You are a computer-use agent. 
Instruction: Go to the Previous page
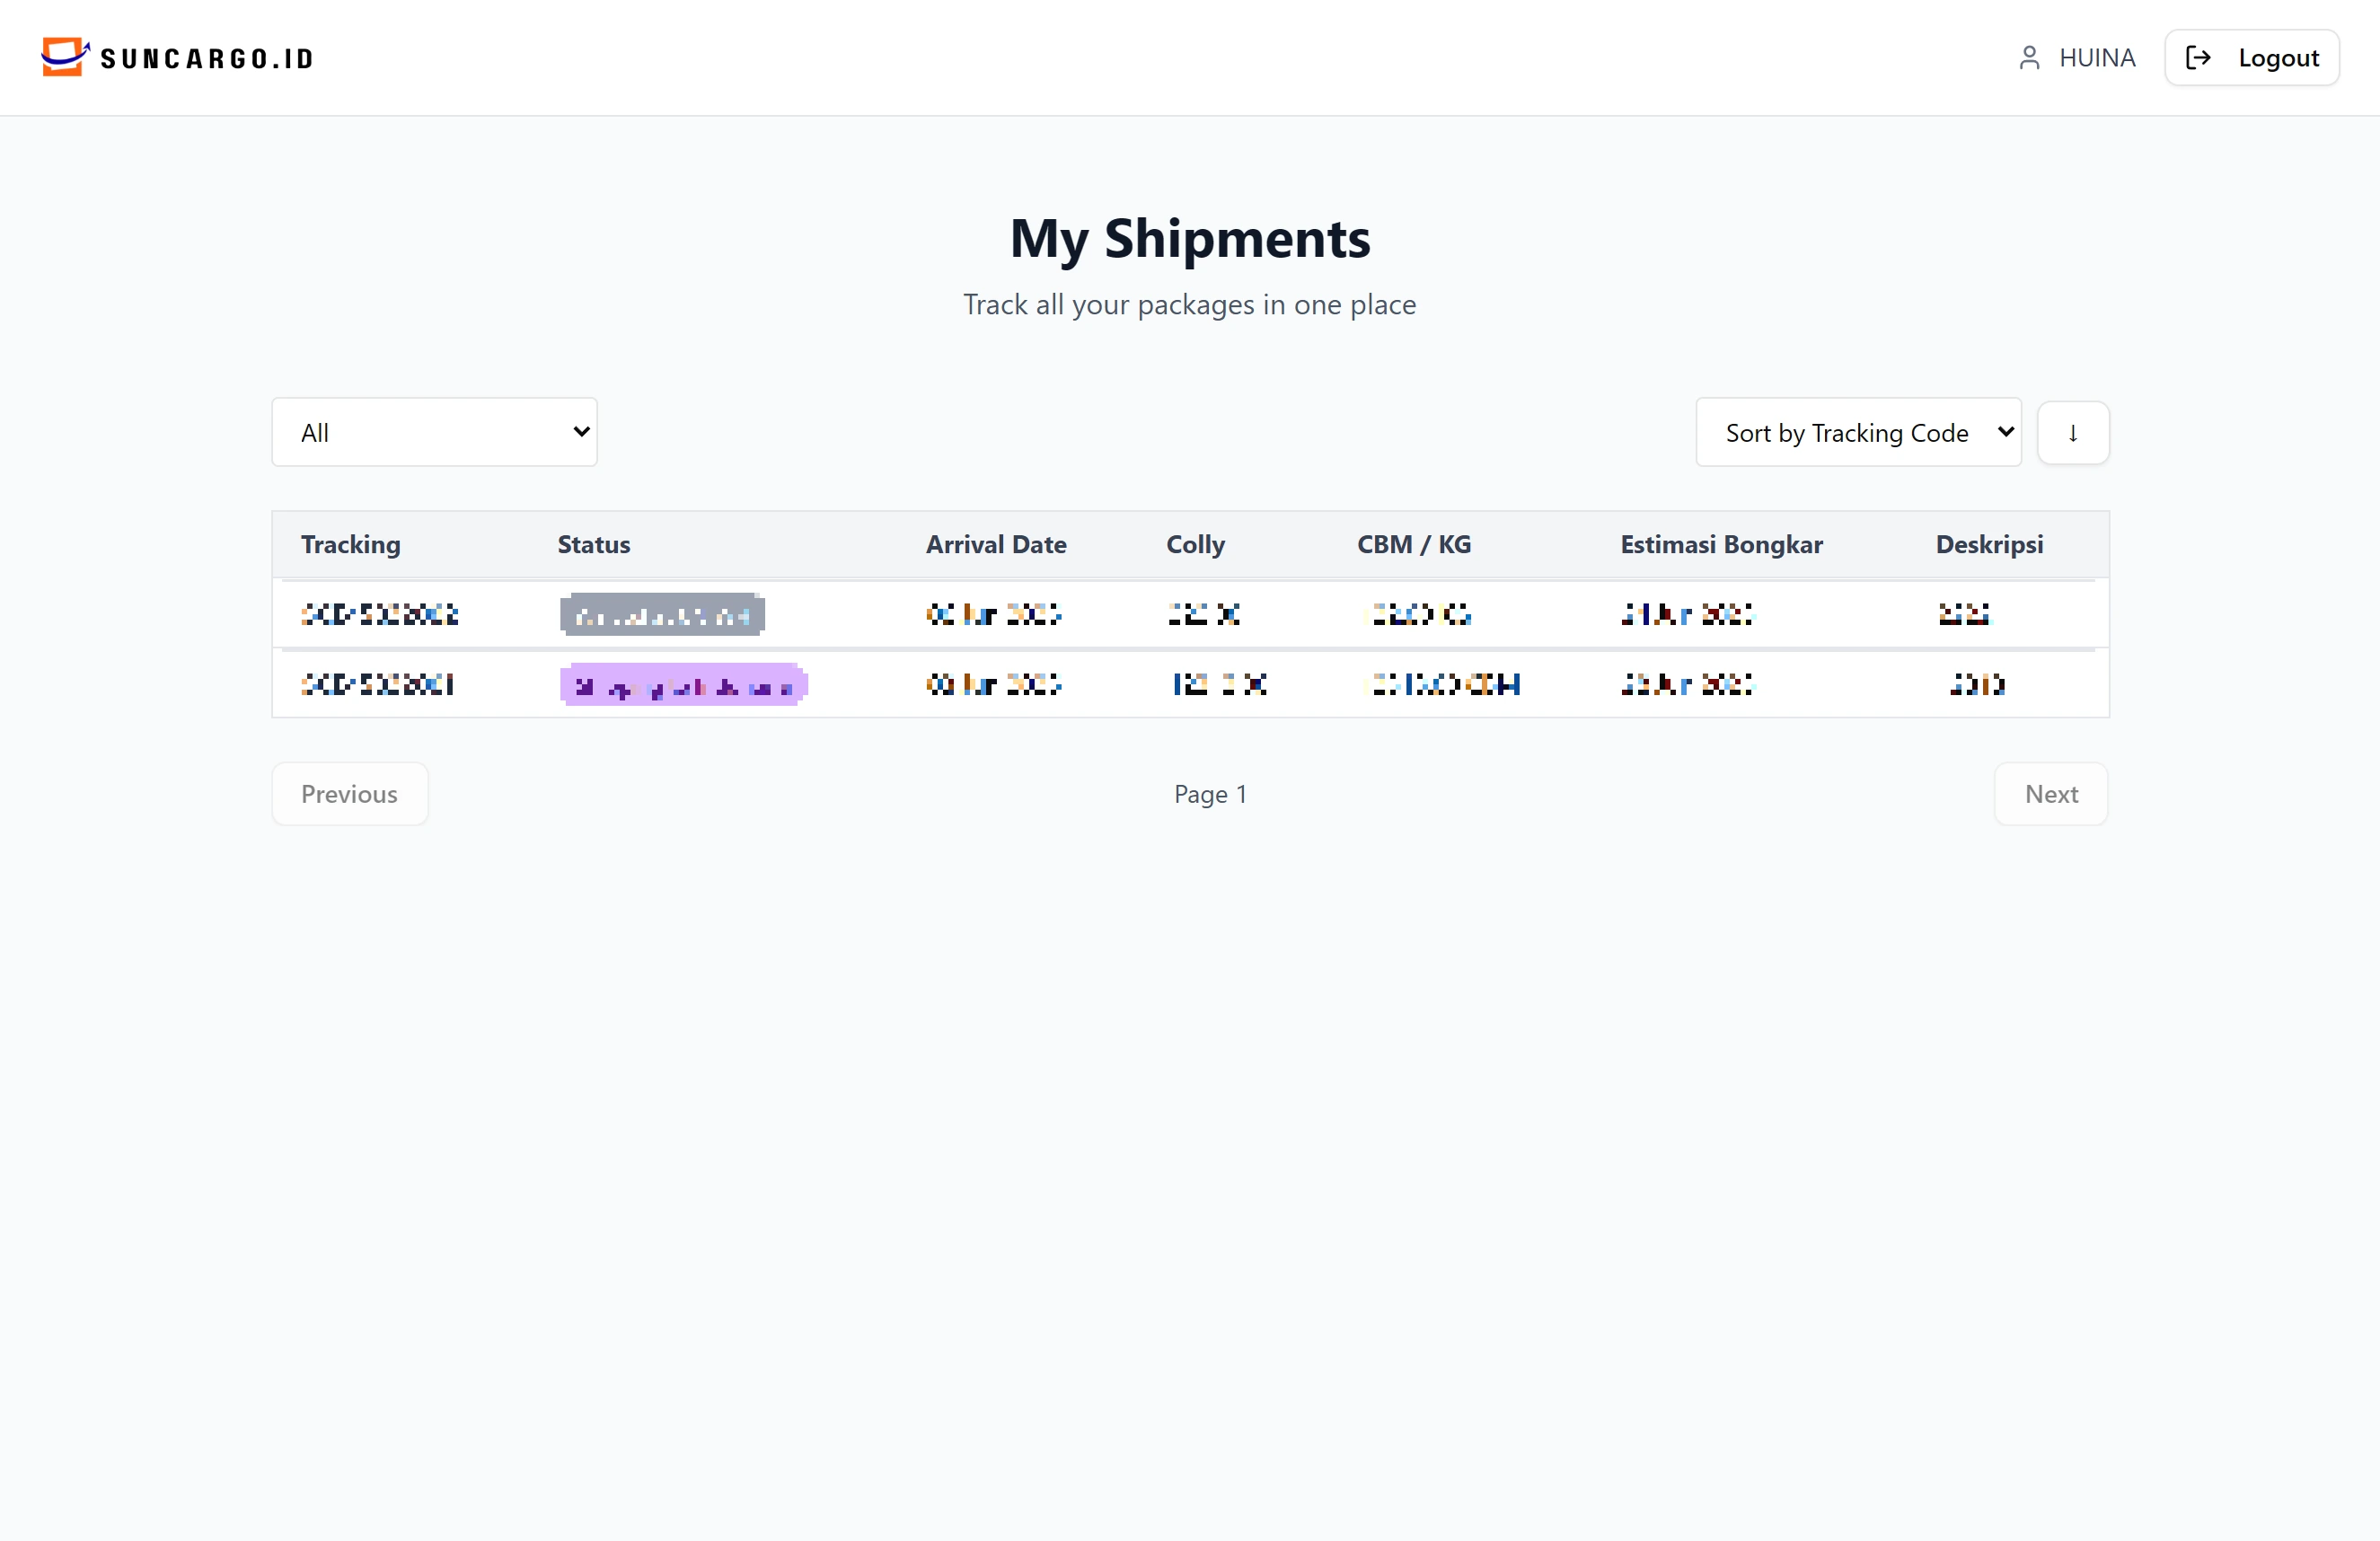tap(350, 794)
